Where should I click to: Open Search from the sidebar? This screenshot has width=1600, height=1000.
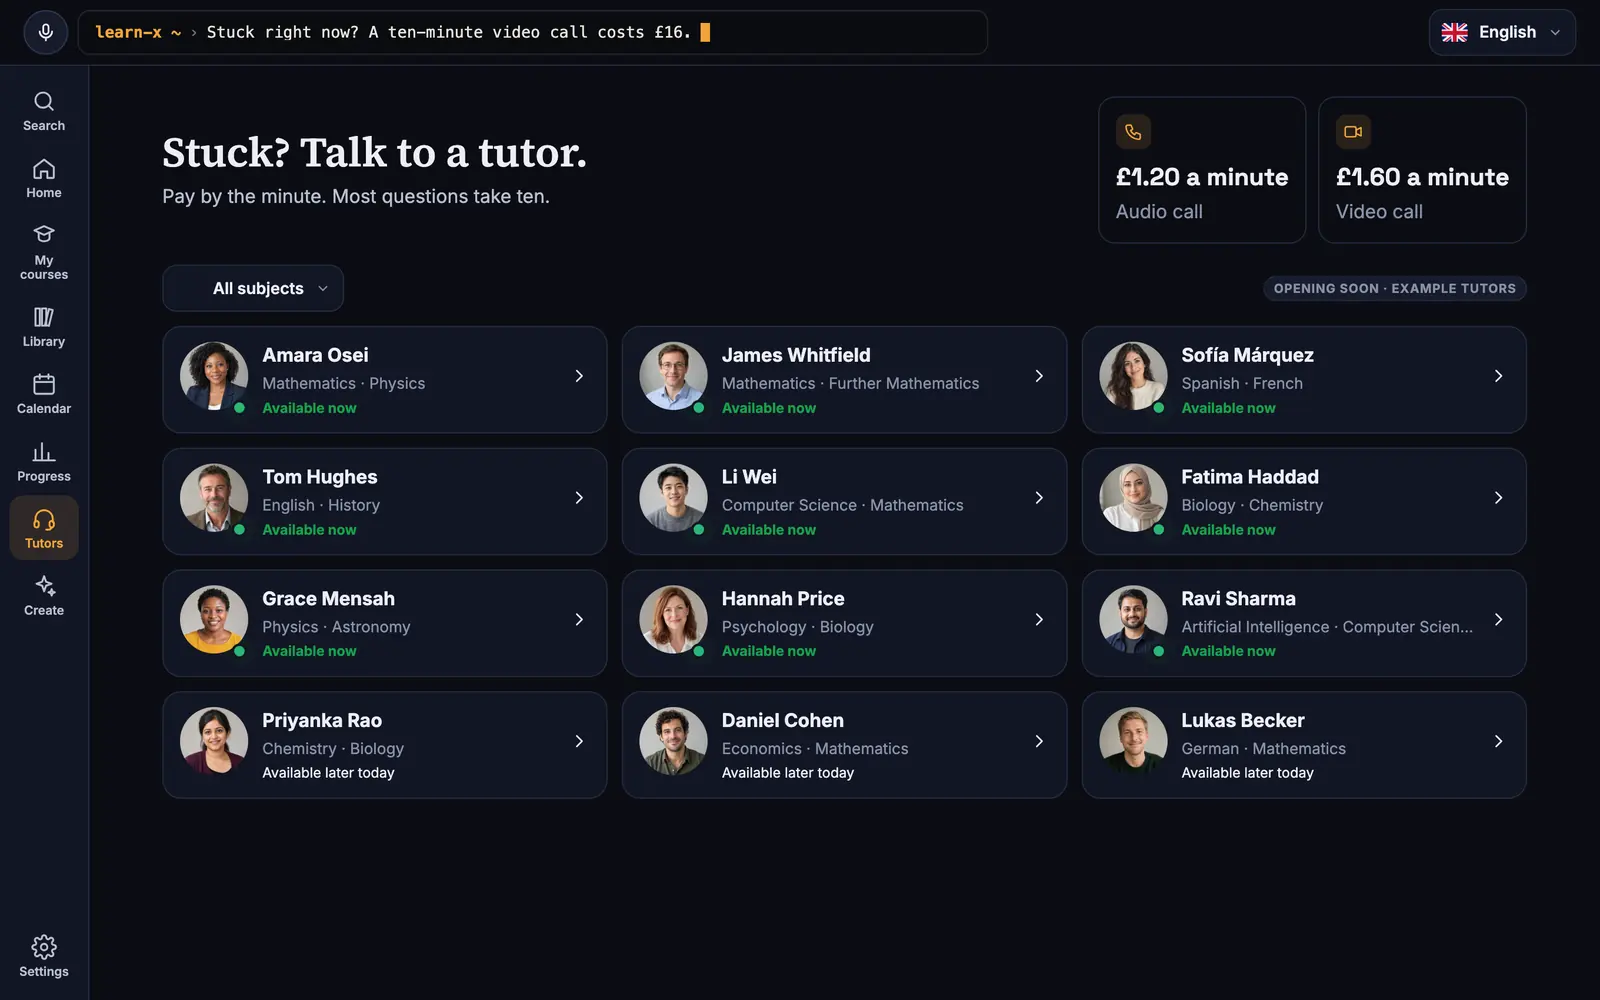(x=44, y=111)
